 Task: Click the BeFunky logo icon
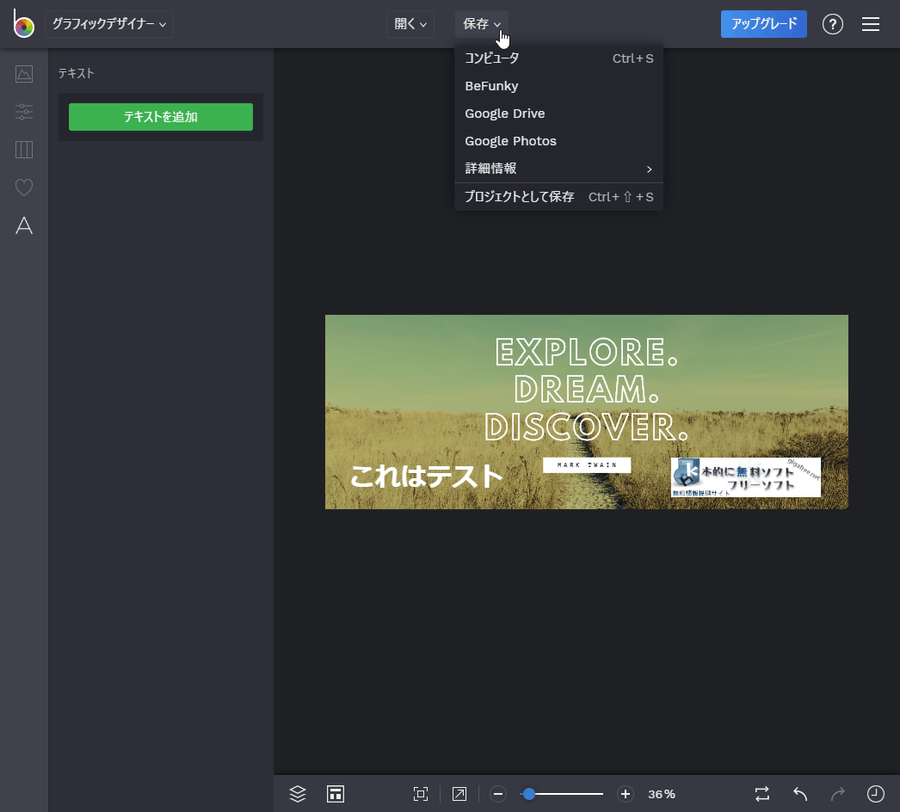pyautogui.click(x=24, y=24)
